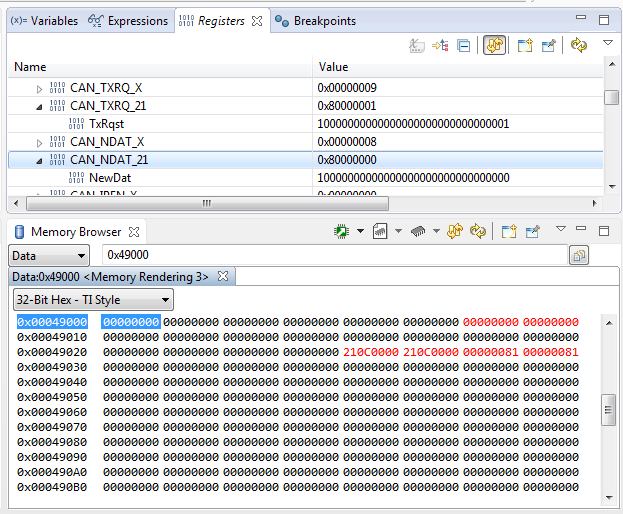Viewport: 623px width, 514px height.
Task: Open the Breakpoints tab
Action: point(315,21)
